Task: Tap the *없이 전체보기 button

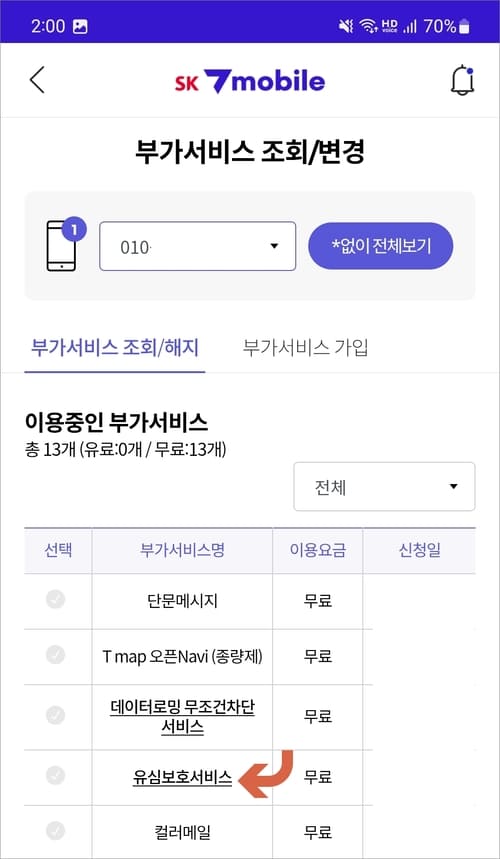Action: 381,246
